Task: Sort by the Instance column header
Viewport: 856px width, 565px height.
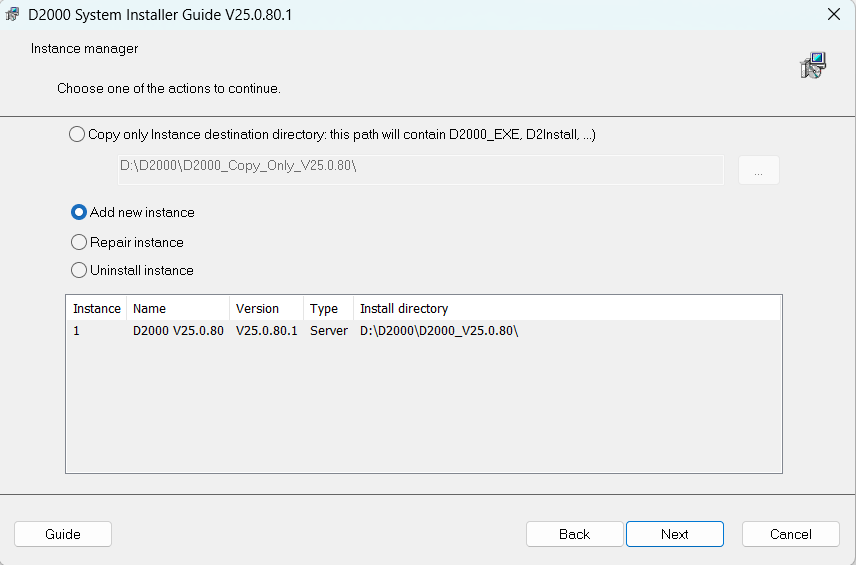Action: pyautogui.click(x=96, y=308)
